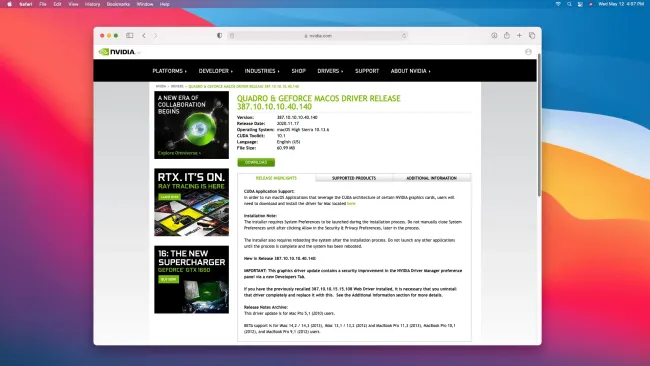Open the Bookmarks menu
Image resolution: width=650 pixels, height=366 pixels.
[x=118, y=4]
